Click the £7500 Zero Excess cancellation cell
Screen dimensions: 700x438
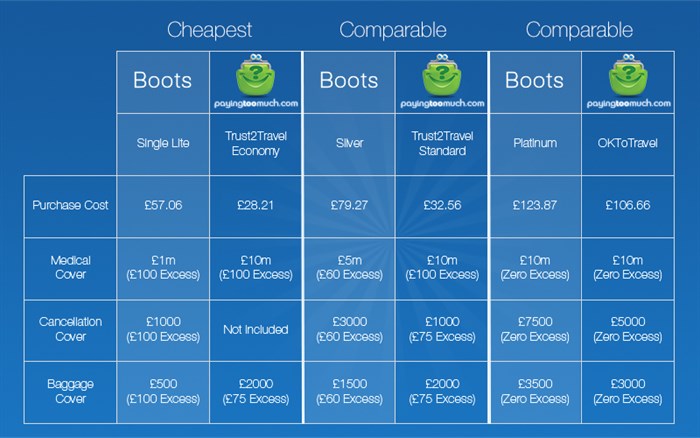click(x=535, y=330)
